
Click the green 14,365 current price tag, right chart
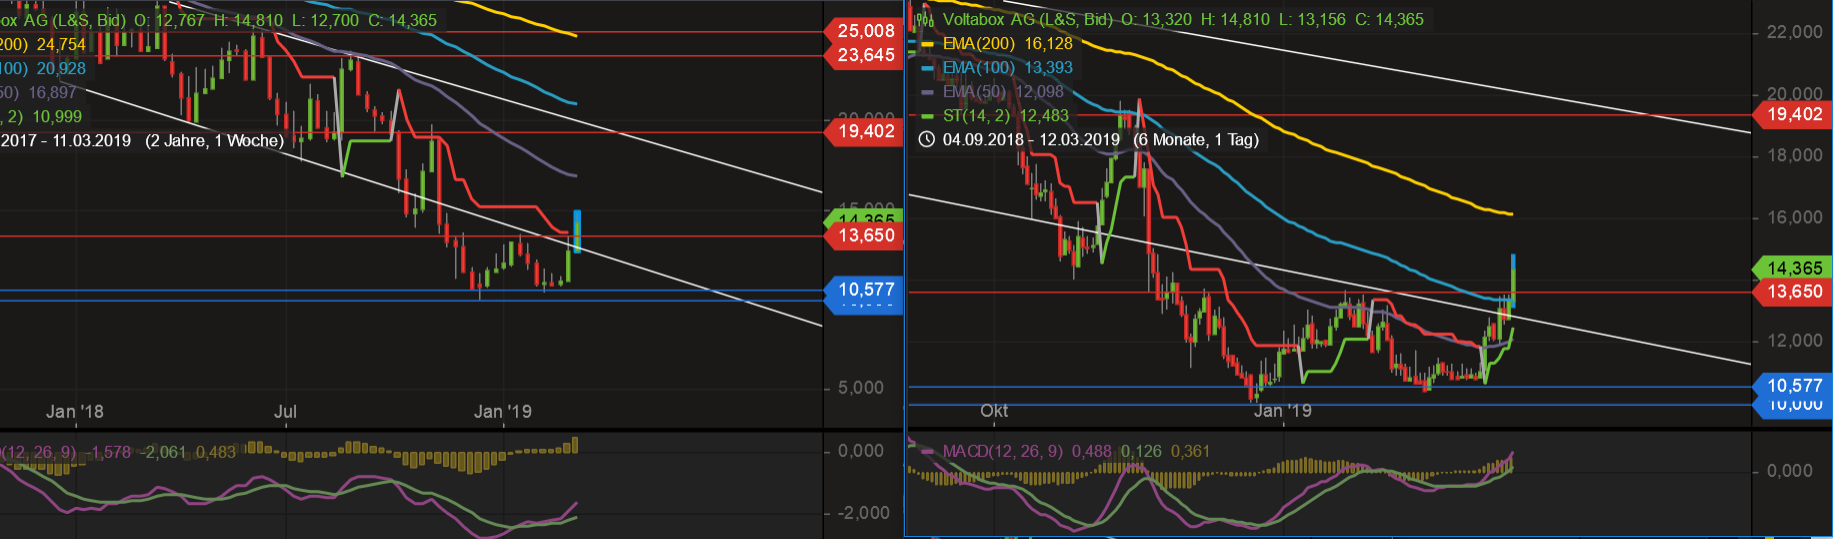pyautogui.click(x=1793, y=268)
